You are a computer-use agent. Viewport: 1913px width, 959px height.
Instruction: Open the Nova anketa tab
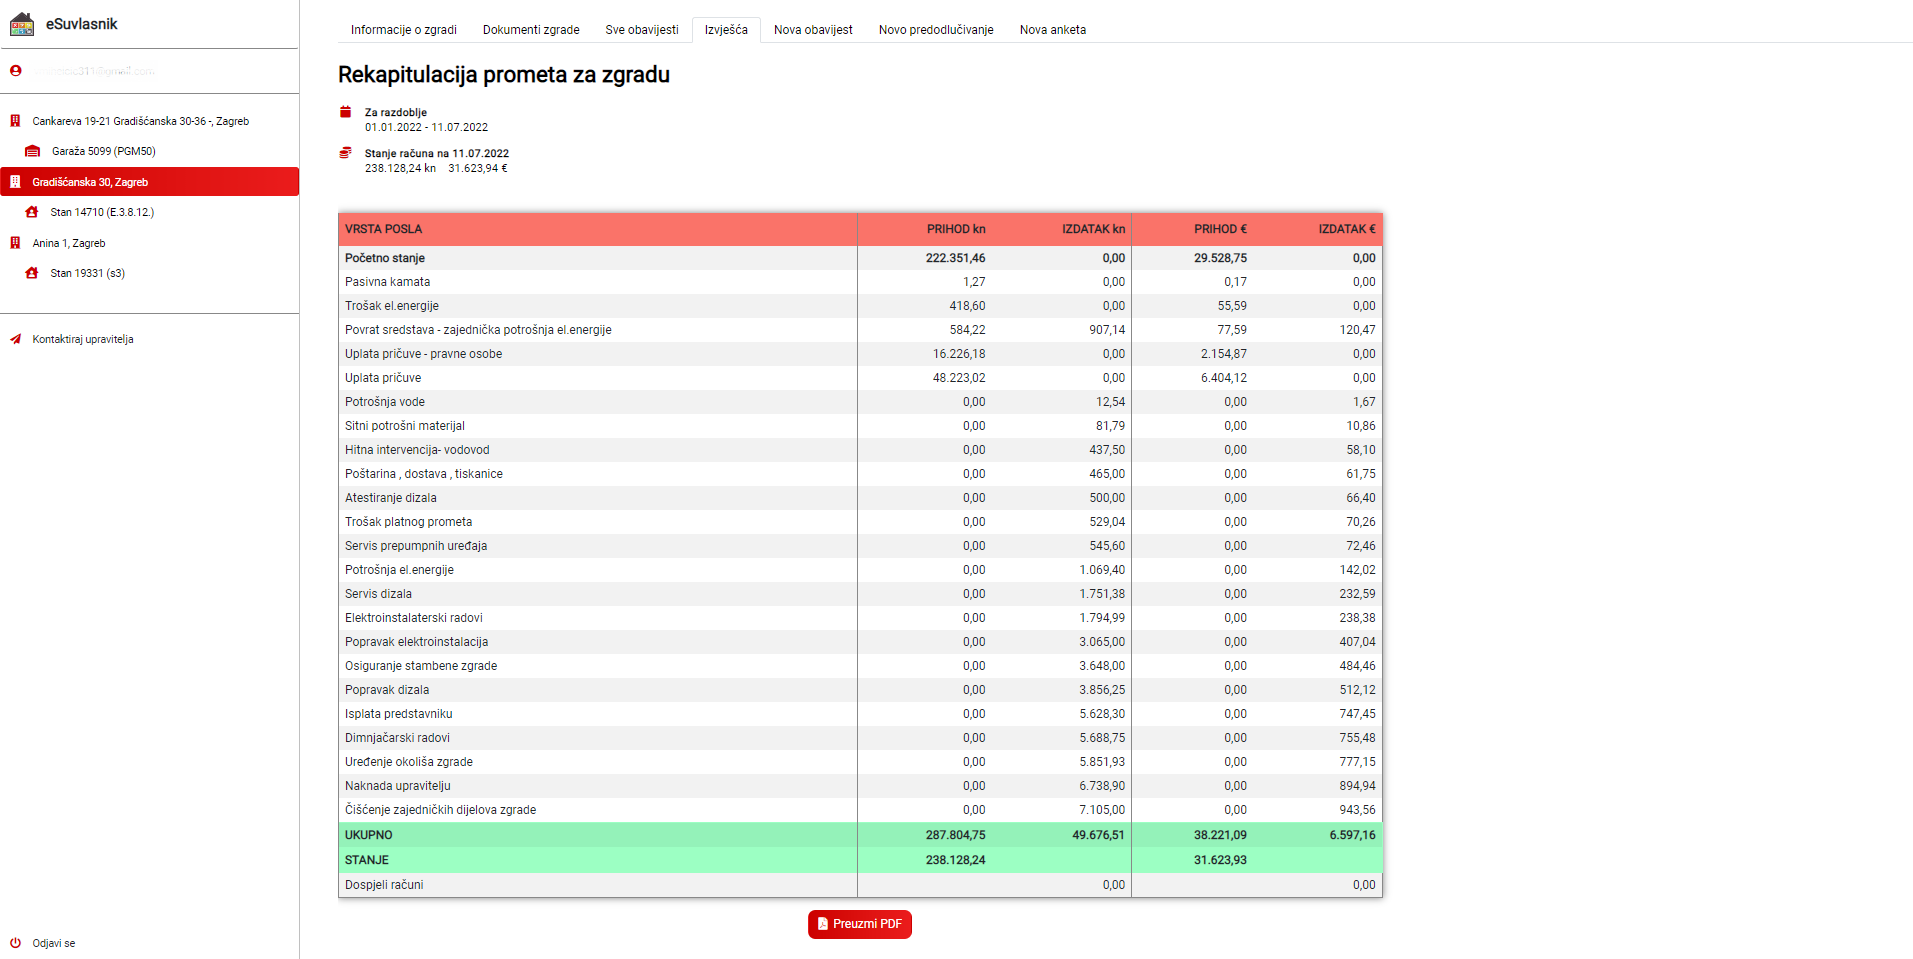tap(1052, 30)
